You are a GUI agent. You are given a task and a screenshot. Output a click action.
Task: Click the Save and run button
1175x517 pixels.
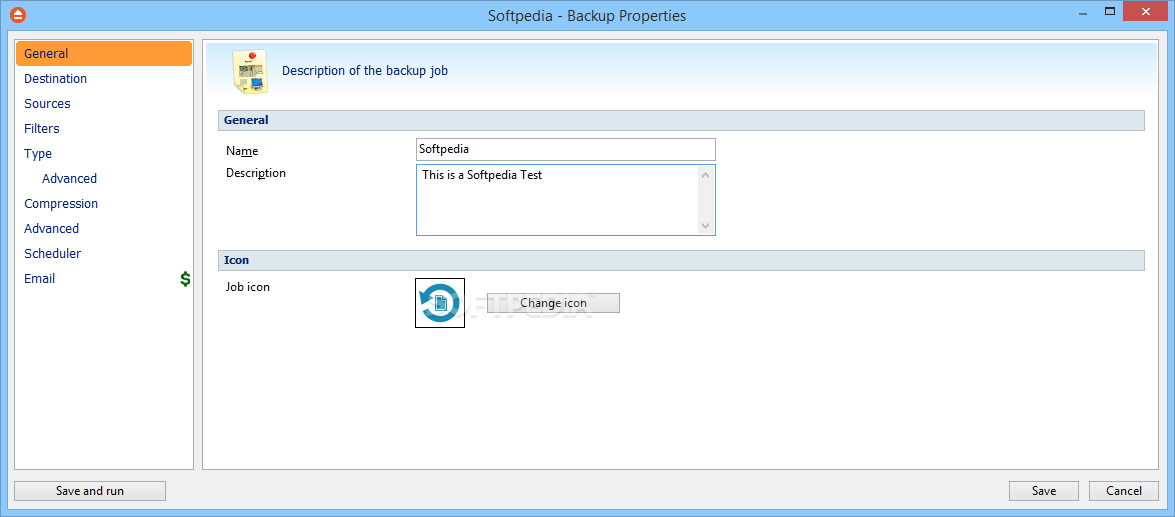(90, 491)
